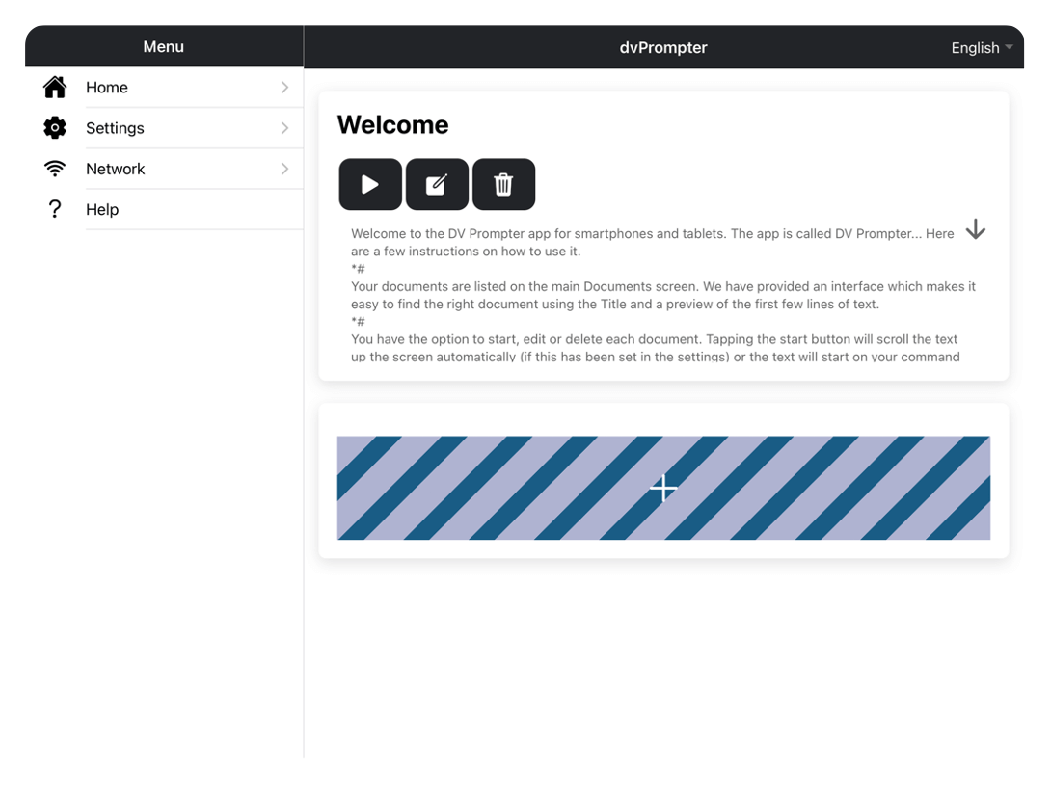Start the Welcome document playback
1050x799 pixels.
[370, 184]
